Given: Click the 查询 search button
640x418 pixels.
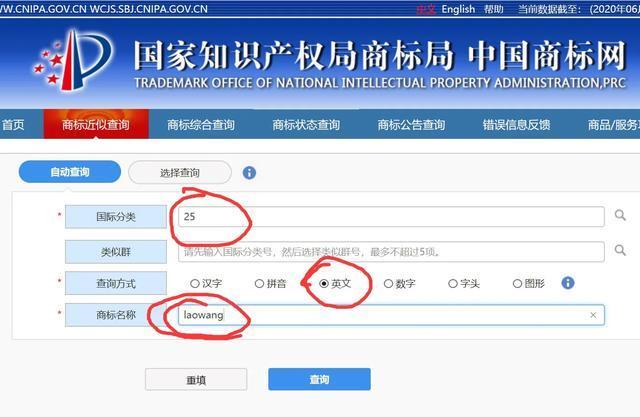Looking at the screenshot, I should tap(319, 379).
